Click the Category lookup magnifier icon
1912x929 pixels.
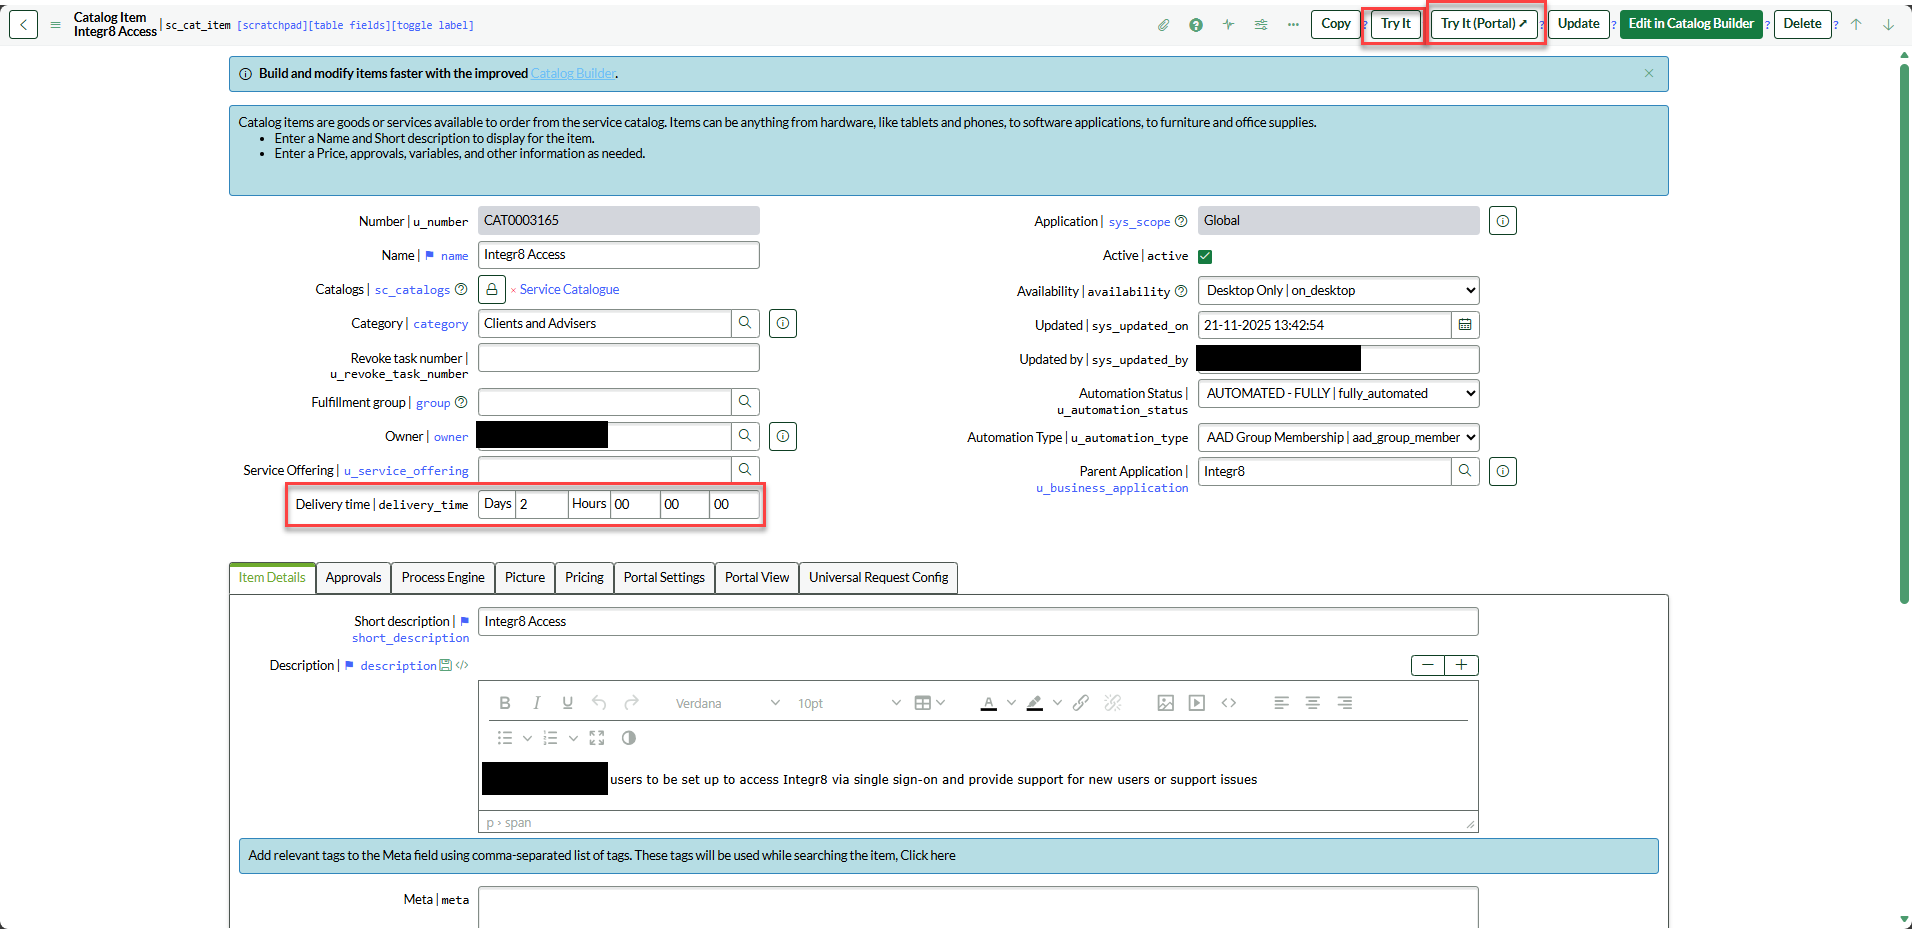pyautogui.click(x=745, y=323)
